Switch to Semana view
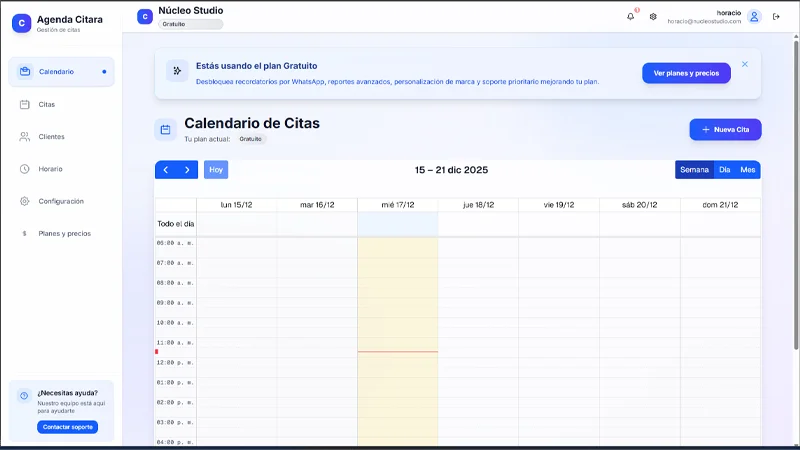The width and height of the screenshot is (800, 450). pos(694,170)
